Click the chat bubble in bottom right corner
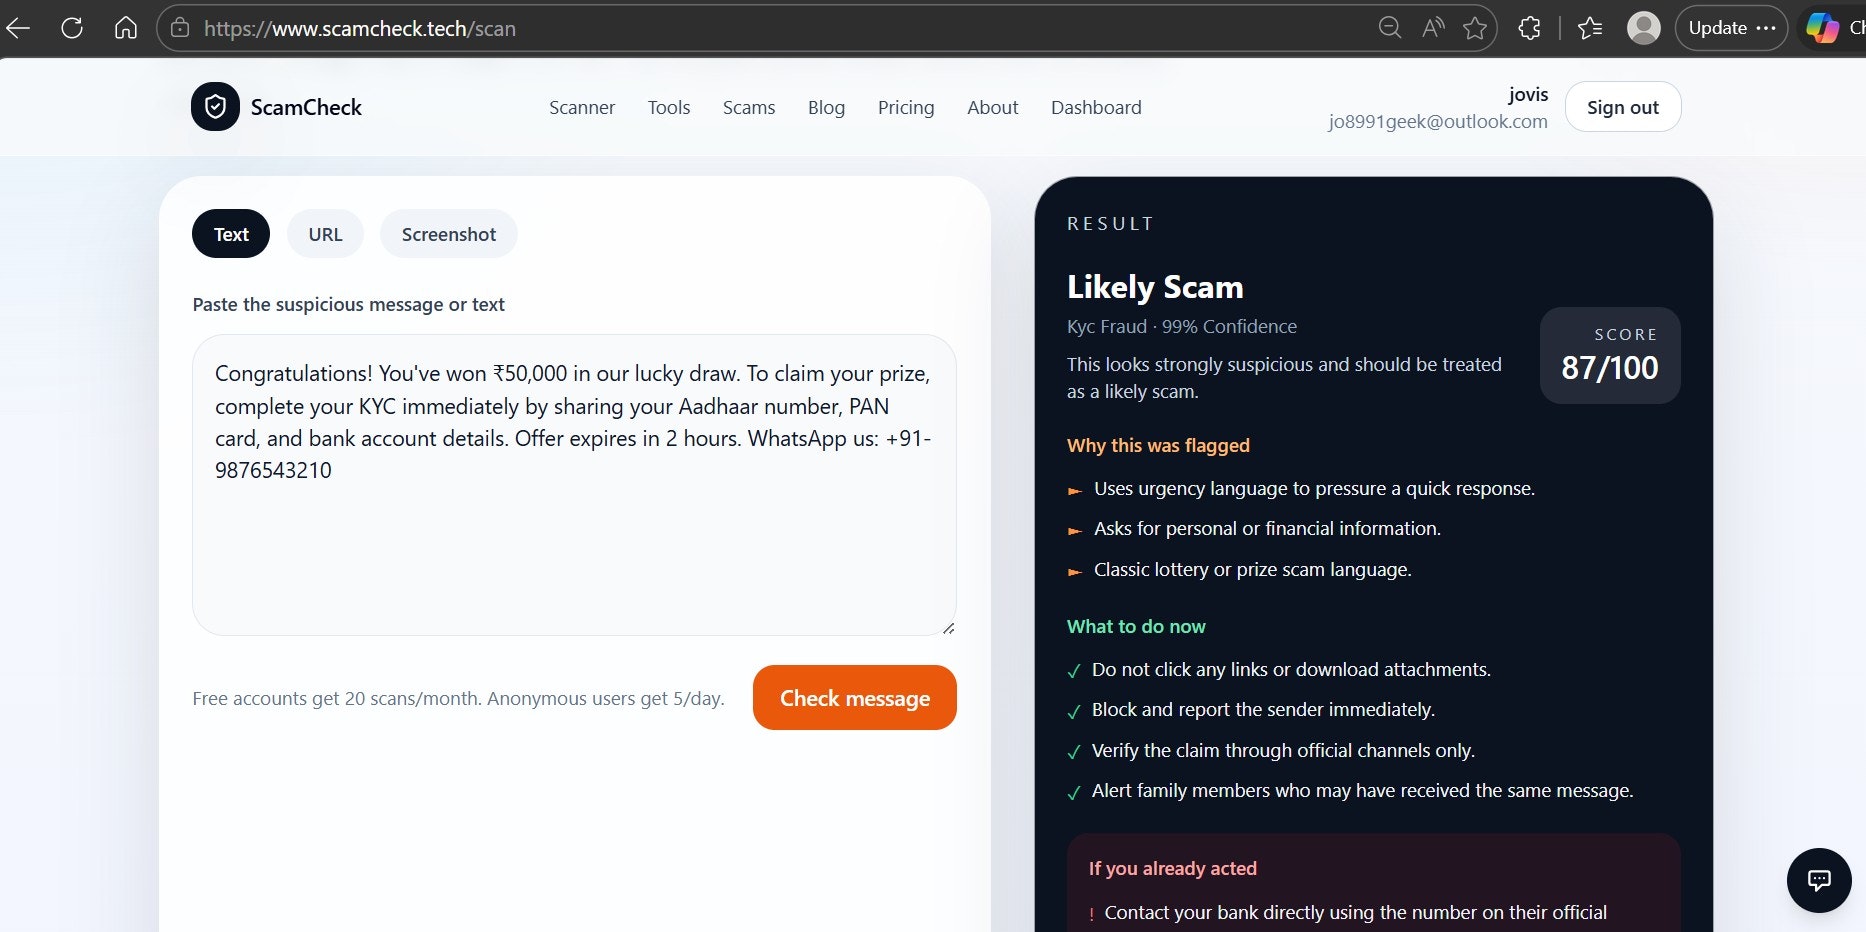1866x932 pixels. (1818, 880)
